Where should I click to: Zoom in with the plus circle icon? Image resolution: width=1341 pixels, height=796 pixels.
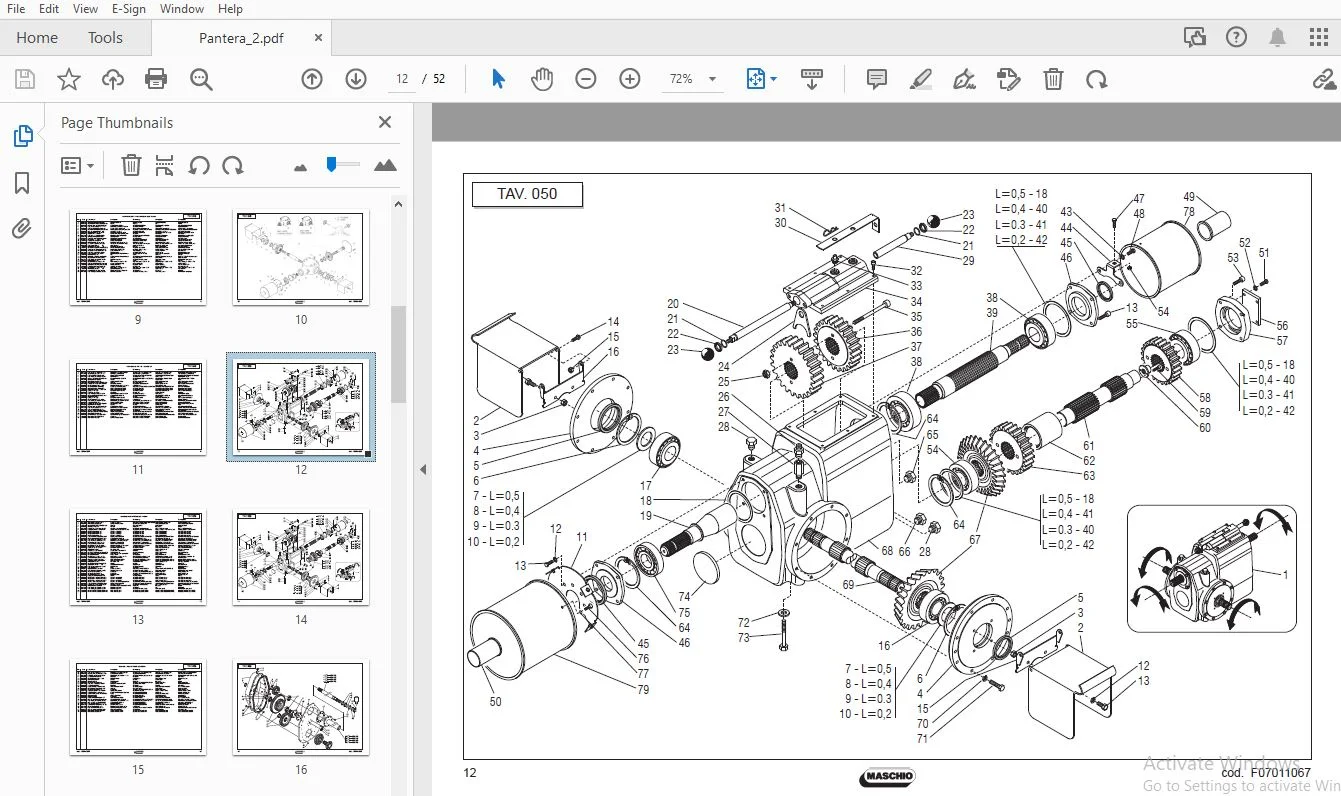(630, 79)
